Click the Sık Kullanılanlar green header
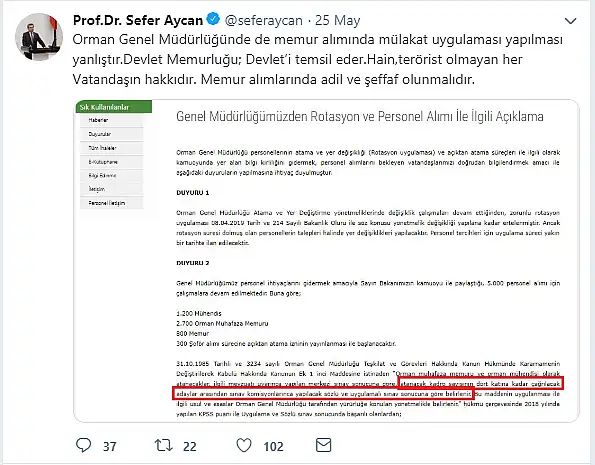 coord(114,107)
